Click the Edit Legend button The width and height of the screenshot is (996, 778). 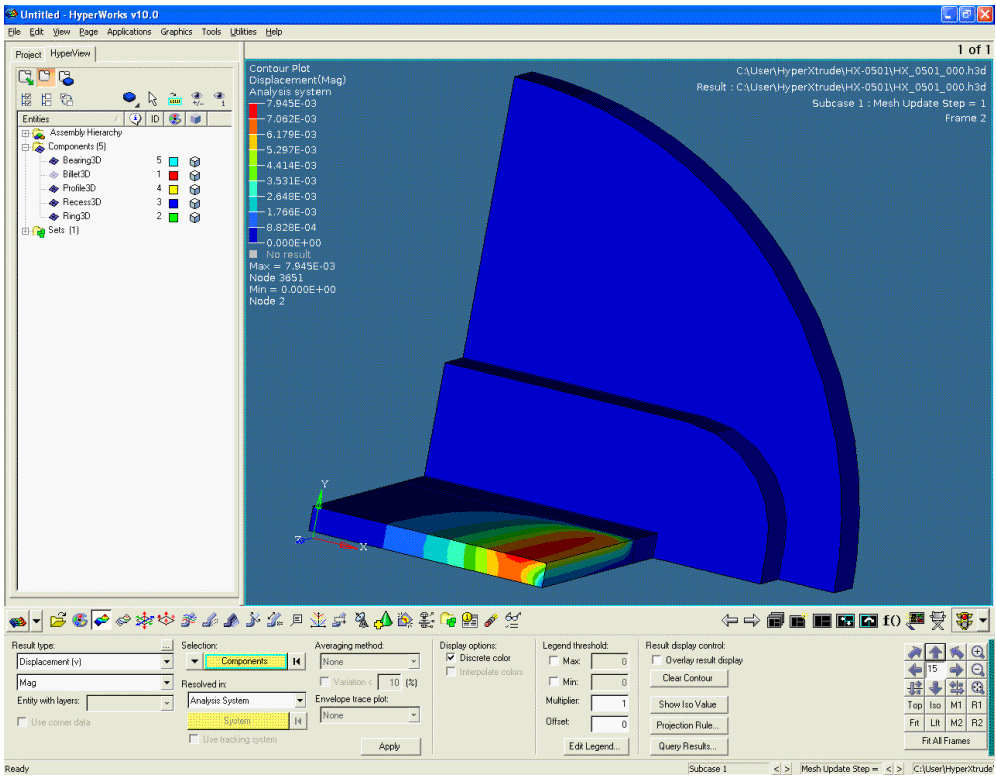[x=594, y=746]
